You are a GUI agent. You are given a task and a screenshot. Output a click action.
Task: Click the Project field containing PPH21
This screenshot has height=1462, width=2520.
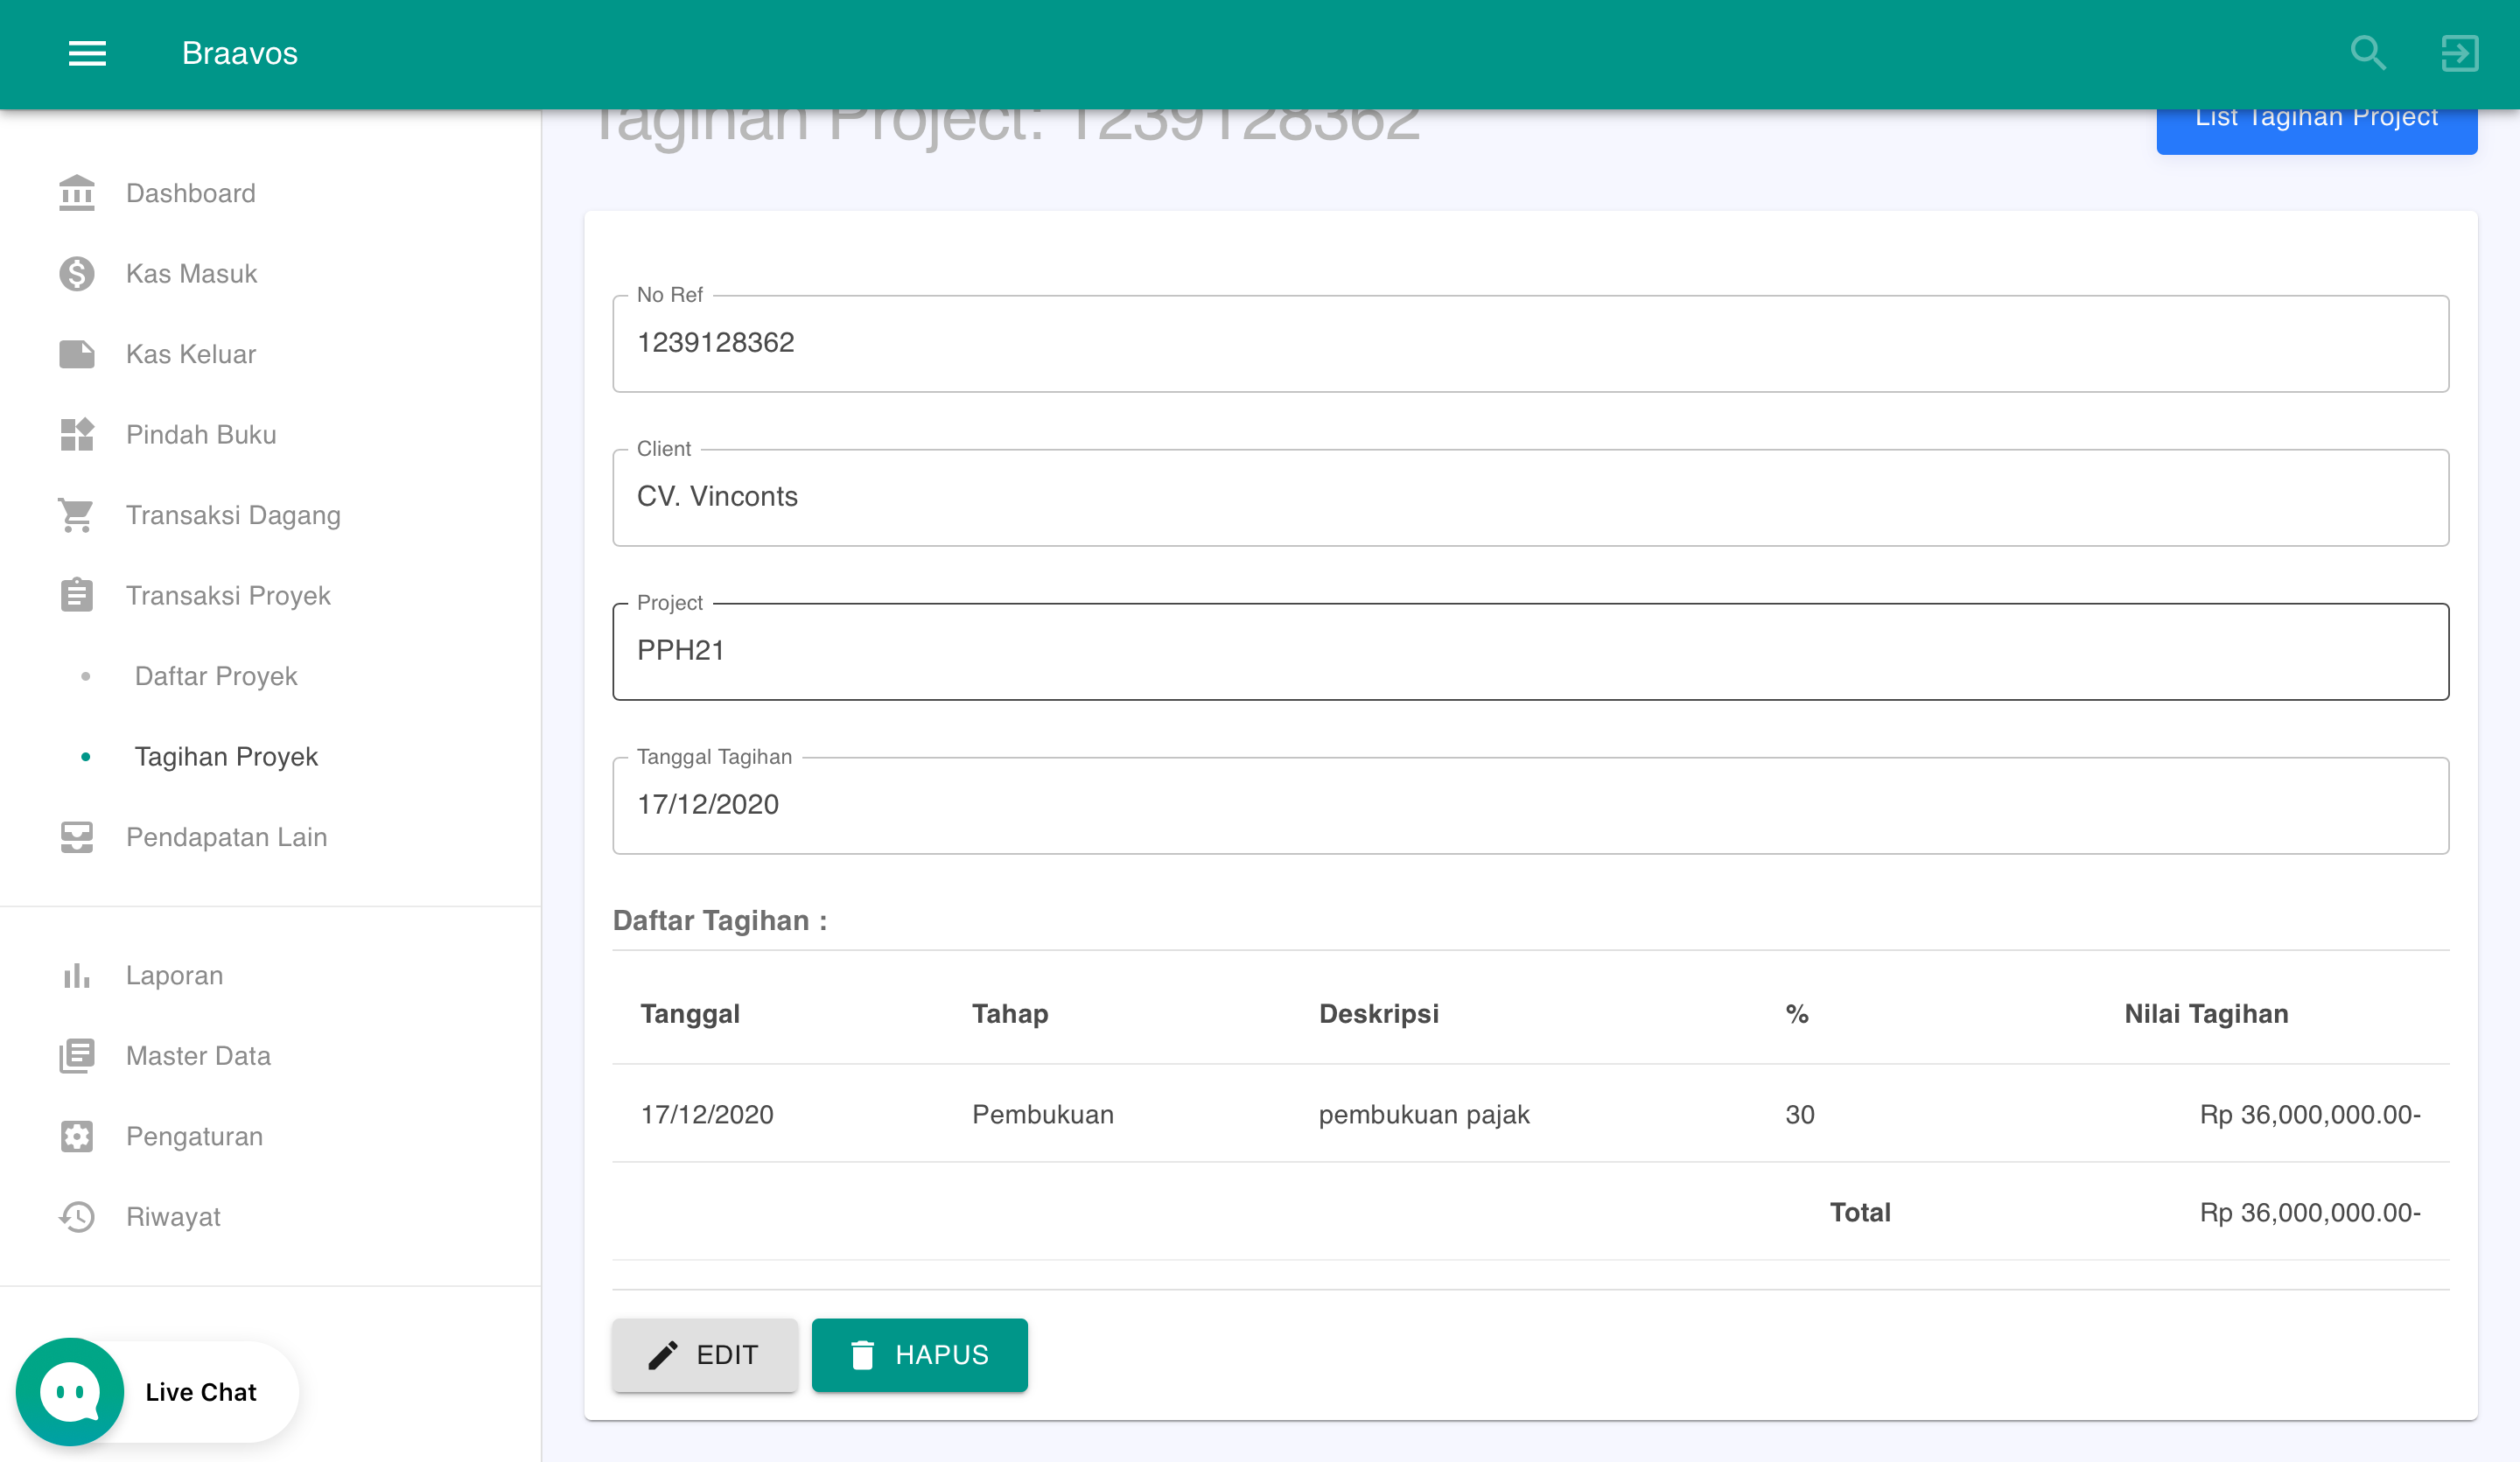click(x=1530, y=651)
